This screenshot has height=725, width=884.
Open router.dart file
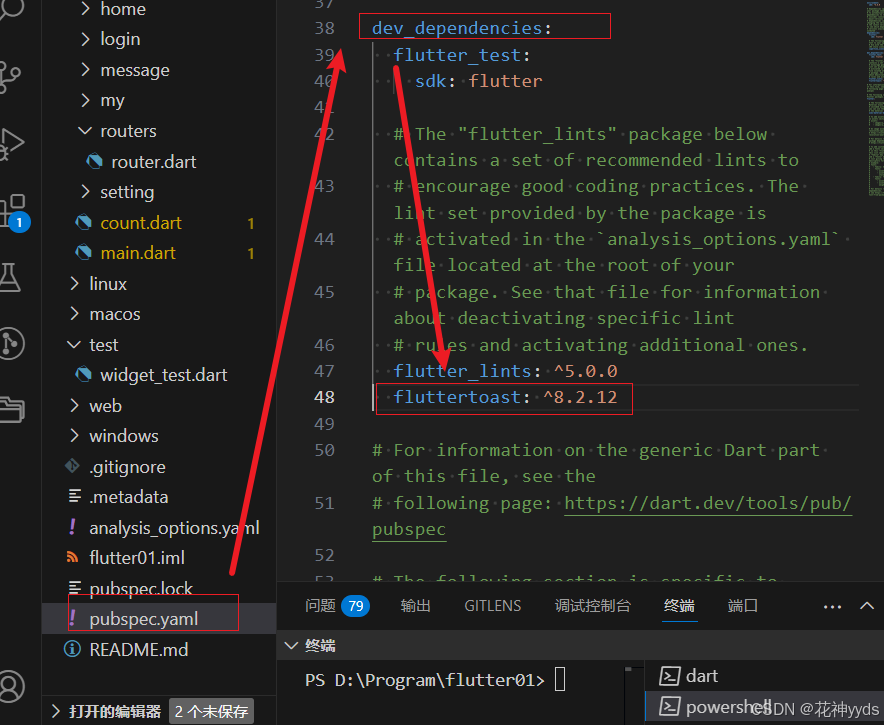tap(153, 162)
